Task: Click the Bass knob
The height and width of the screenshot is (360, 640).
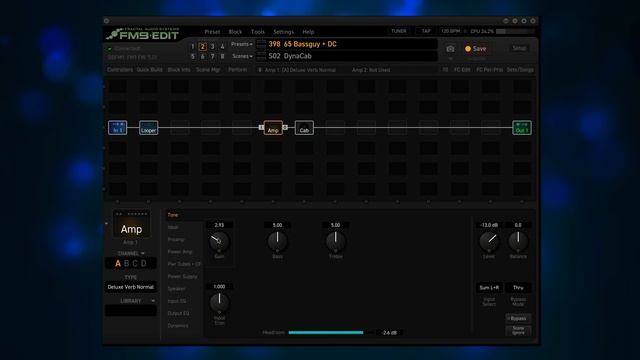Action: pyautogui.click(x=277, y=242)
